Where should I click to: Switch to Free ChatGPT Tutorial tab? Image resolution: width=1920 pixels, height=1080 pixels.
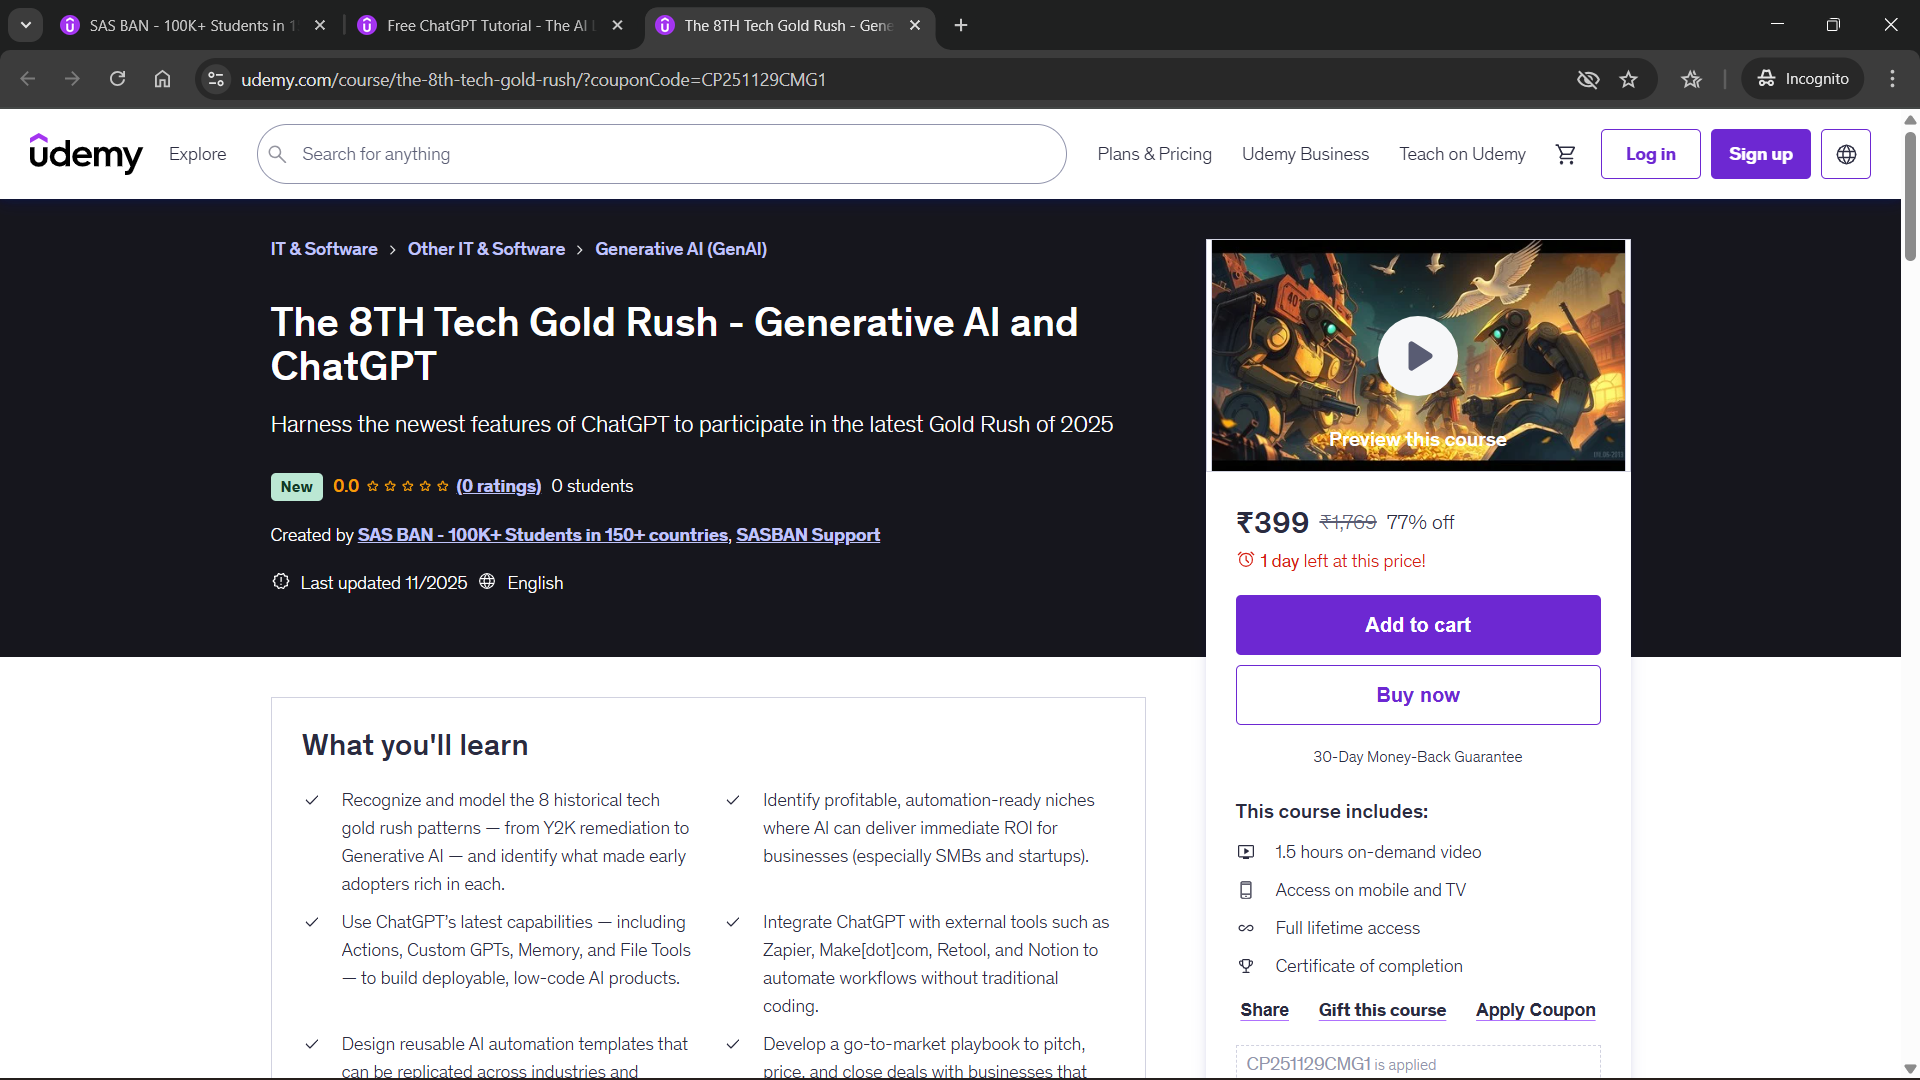[487, 25]
